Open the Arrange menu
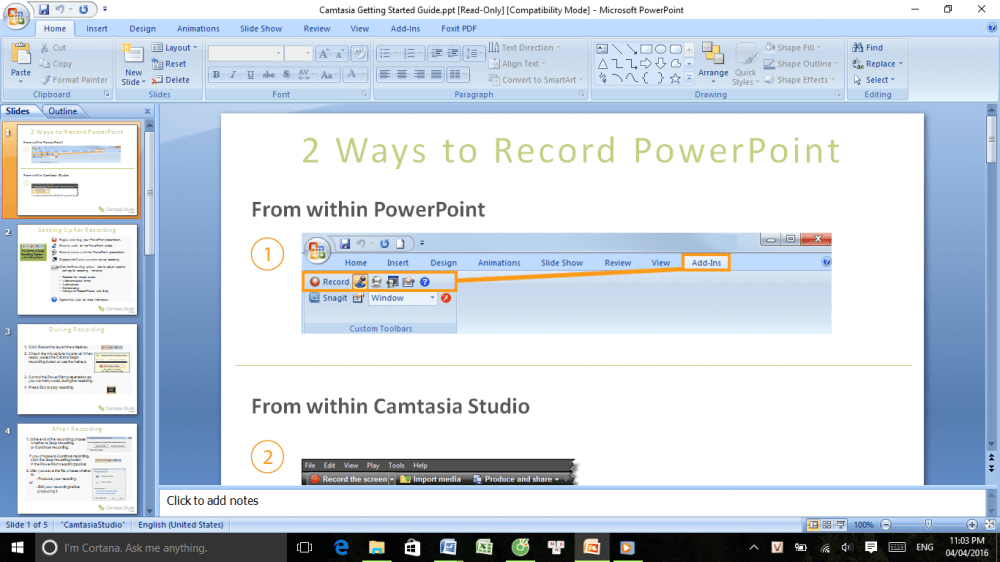The image size is (1000, 562). [x=713, y=62]
